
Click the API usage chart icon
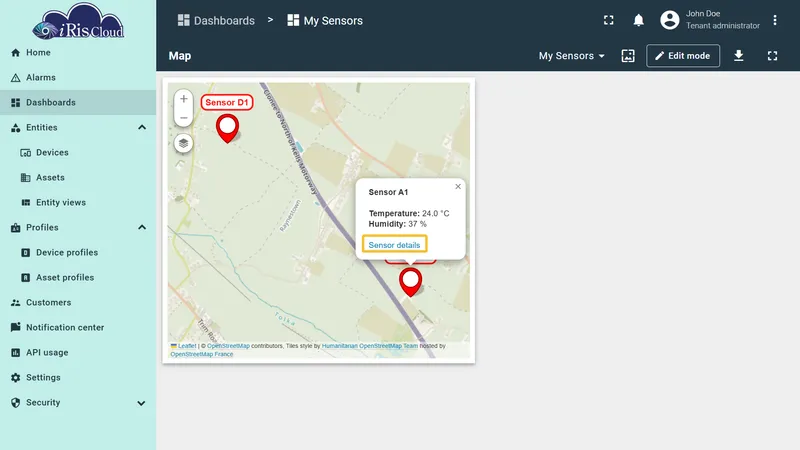tap(15, 353)
